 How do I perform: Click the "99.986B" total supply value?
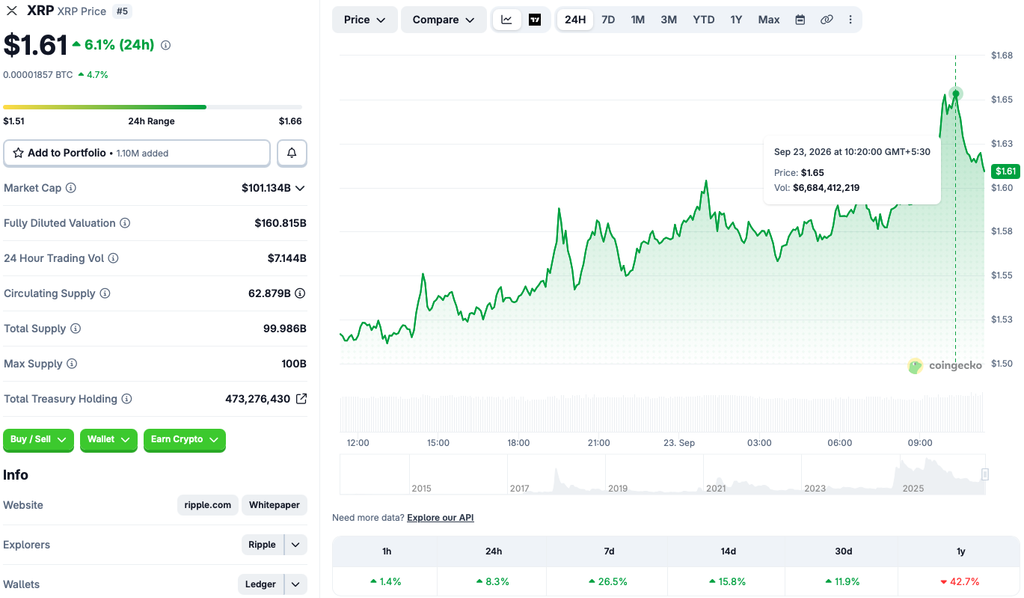pos(285,328)
